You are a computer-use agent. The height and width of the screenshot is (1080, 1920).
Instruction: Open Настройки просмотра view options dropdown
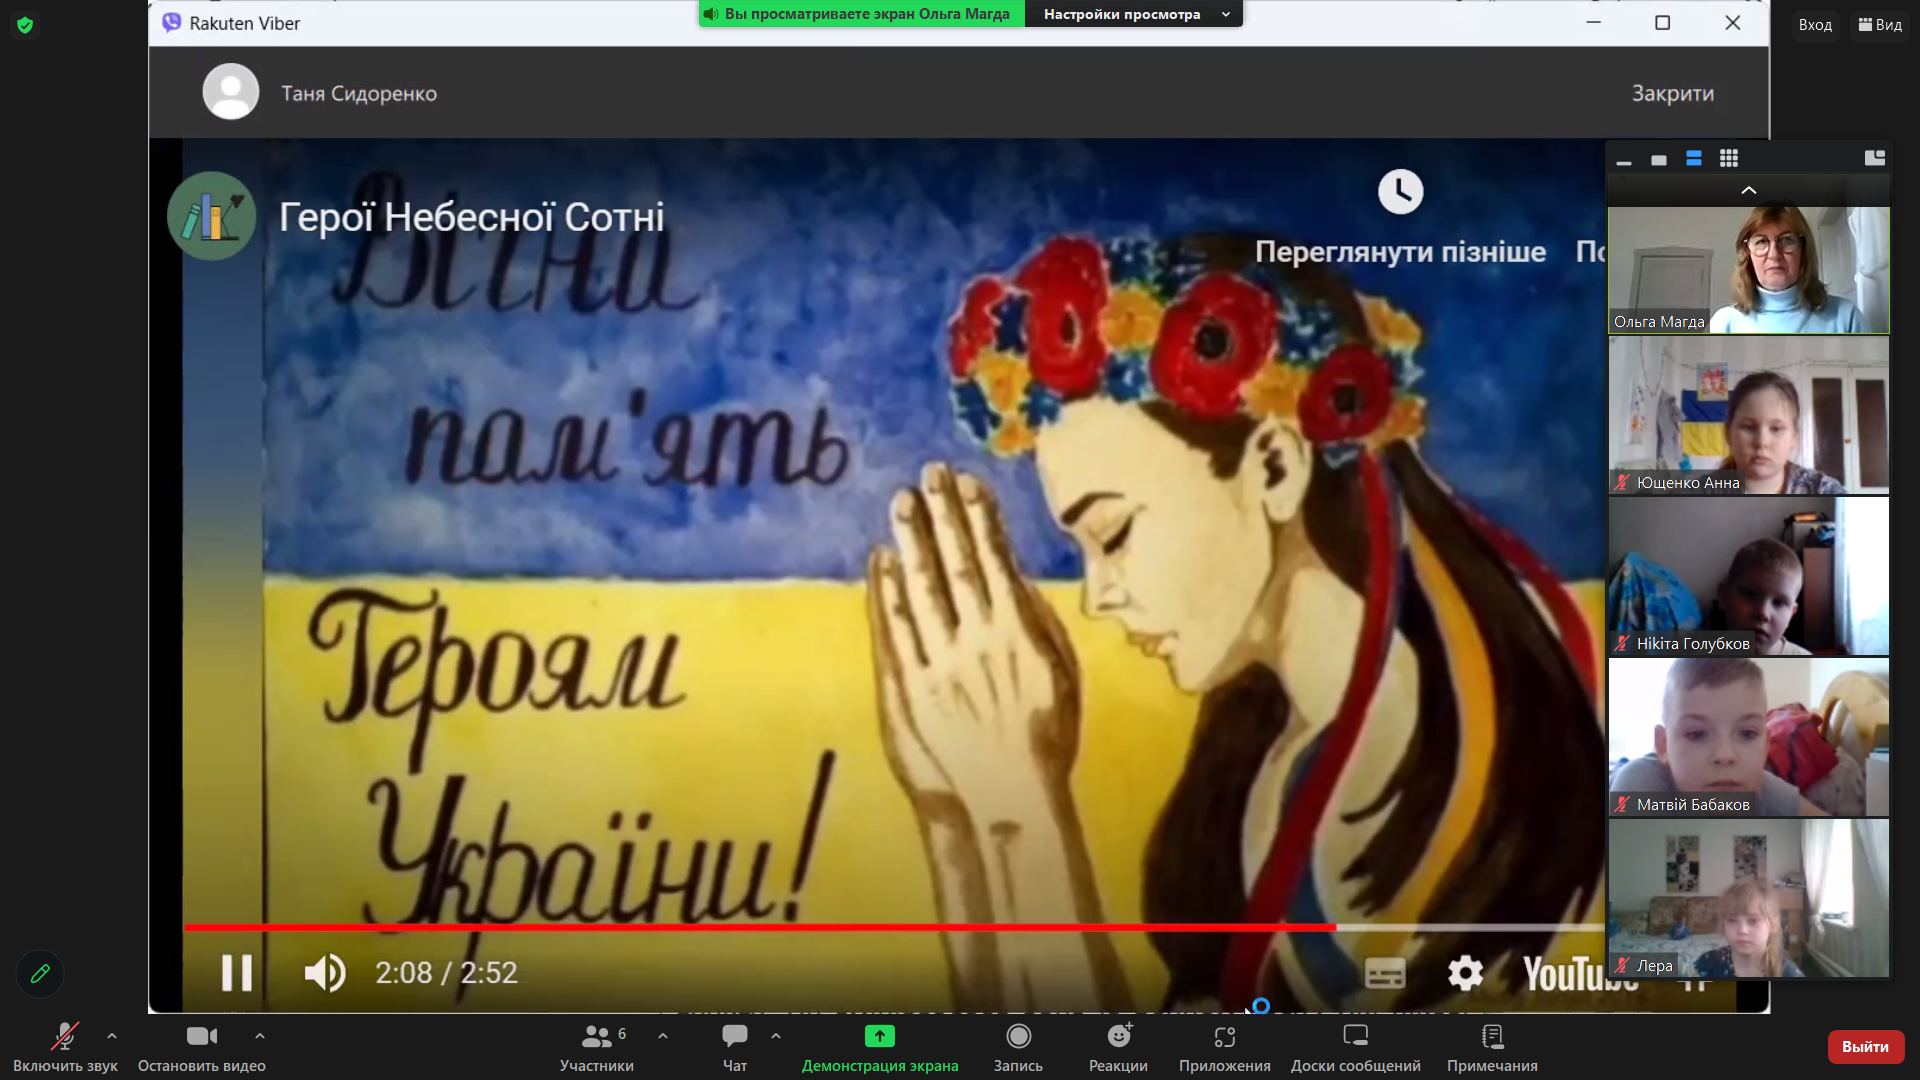pos(1135,14)
